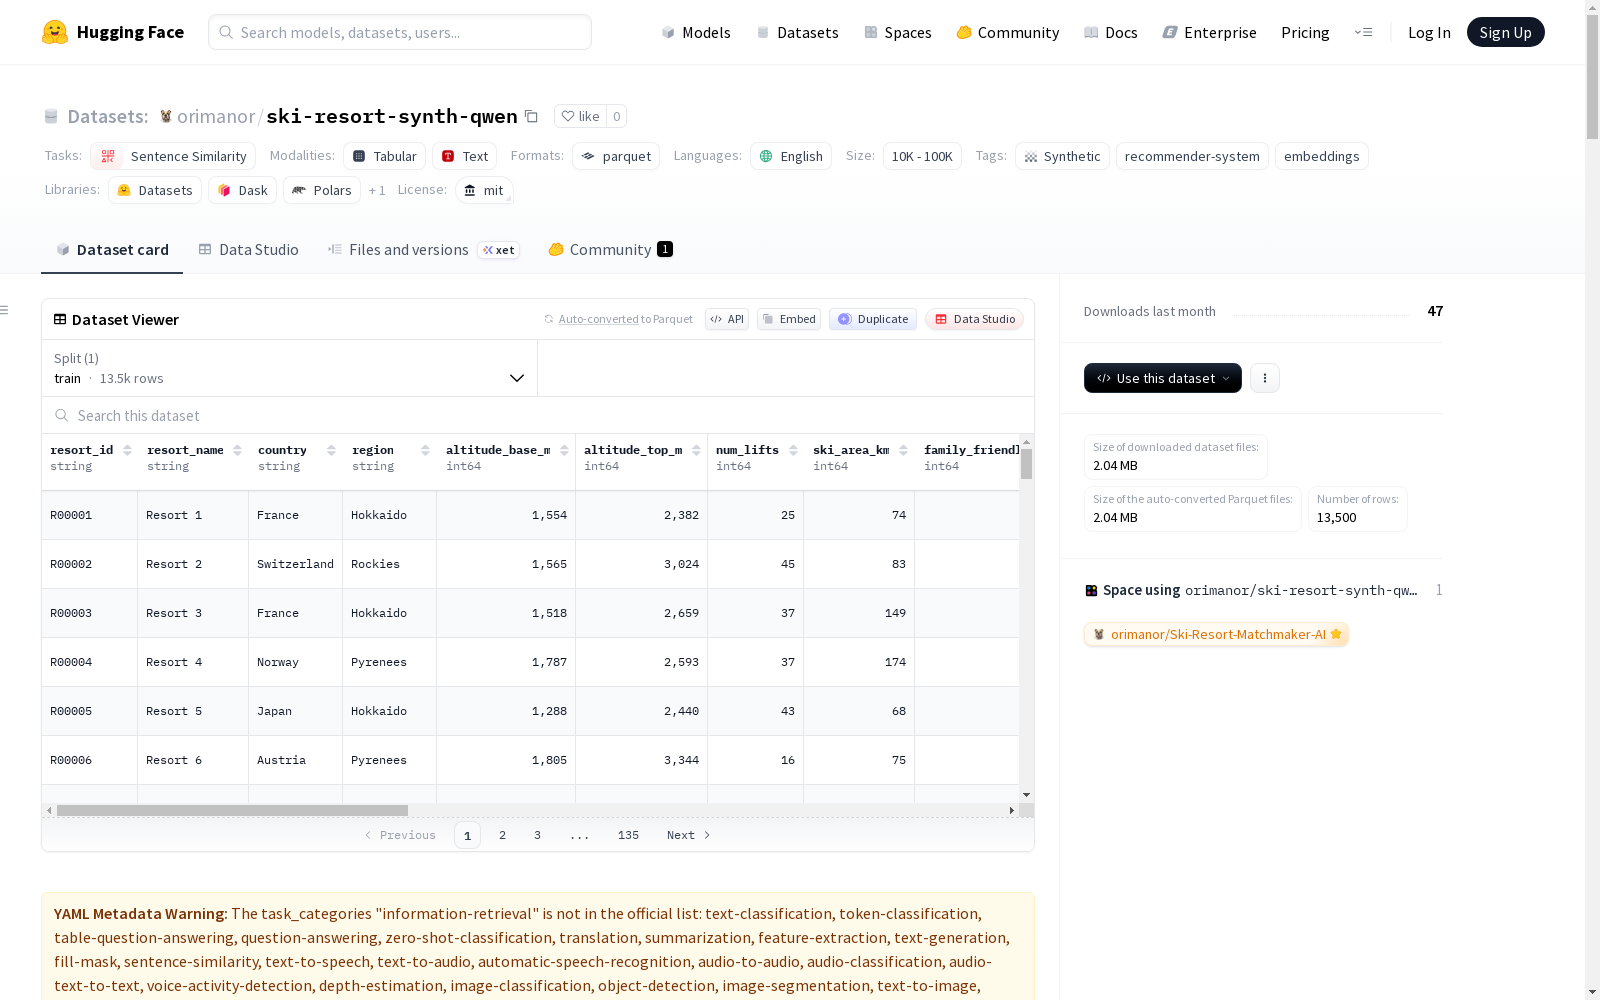This screenshot has width=1600, height=1000.
Task: Click the Dataset Viewer table icon
Action: [x=60, y=319]
